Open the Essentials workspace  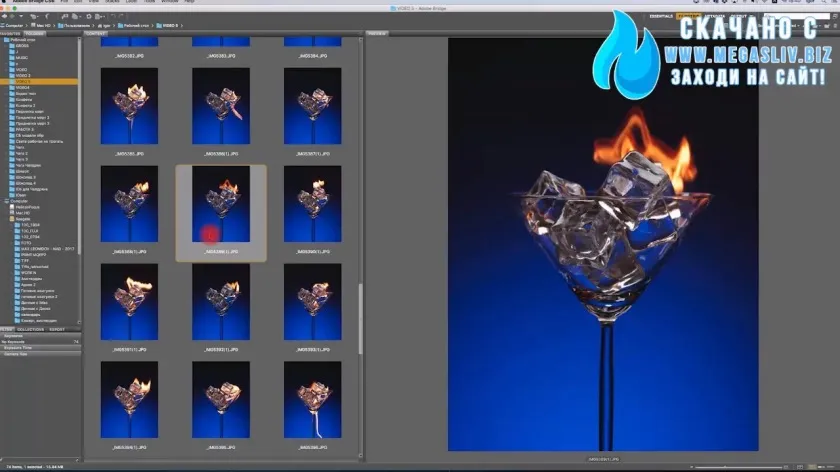[x=661, y=16]
